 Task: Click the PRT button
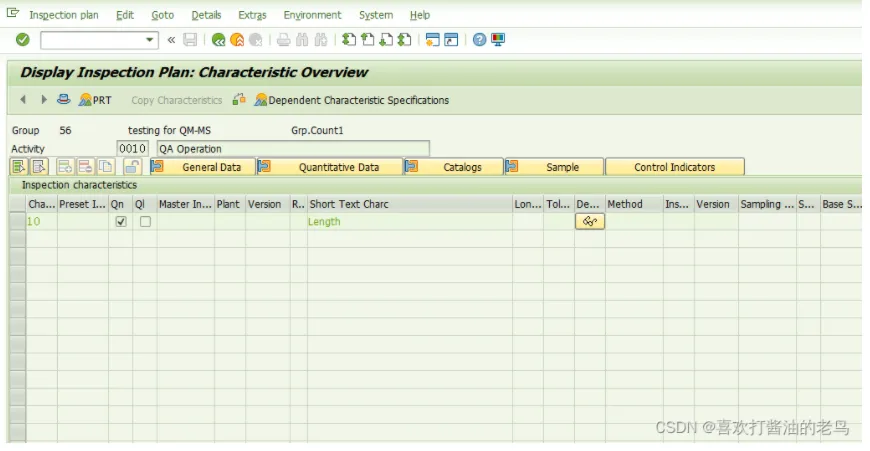click(x=95, y=100)
